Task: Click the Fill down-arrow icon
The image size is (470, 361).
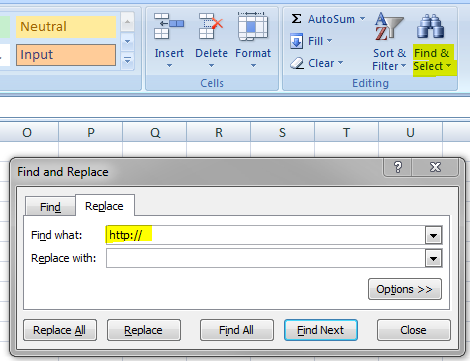Action: pyautogui.click(x=296, y=41)
